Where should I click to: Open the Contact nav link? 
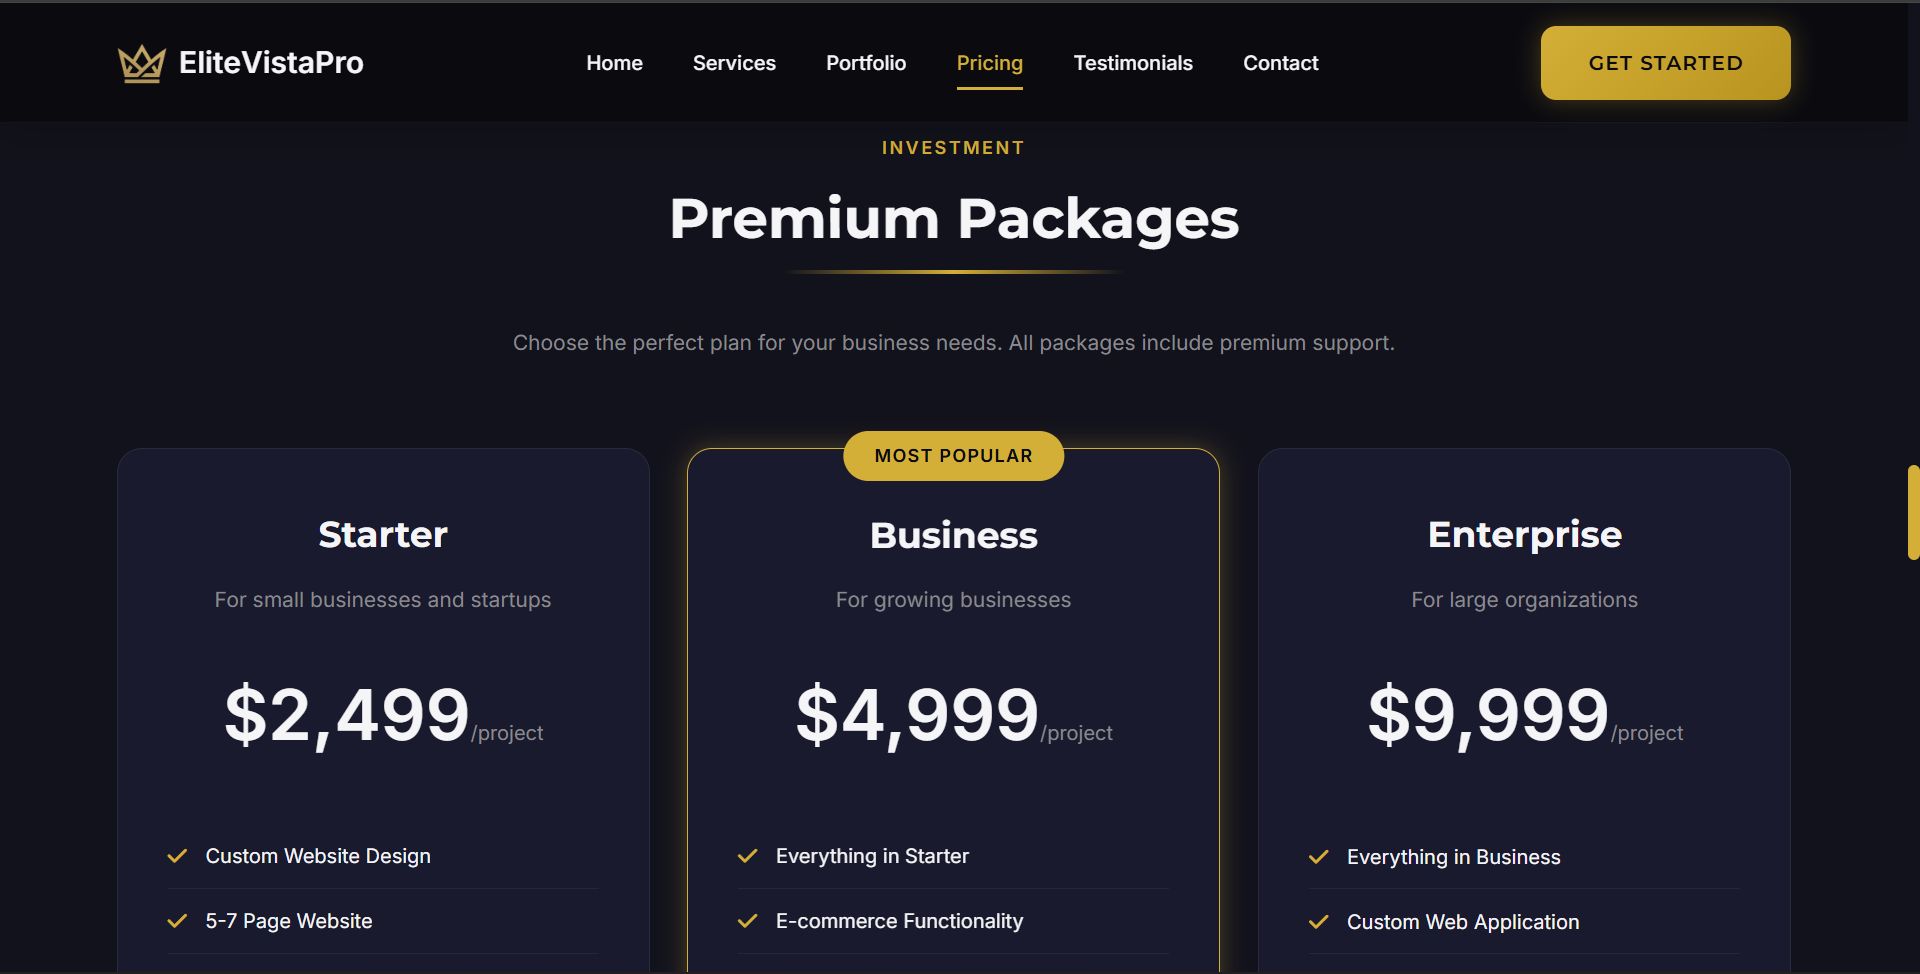point(1280,63)
